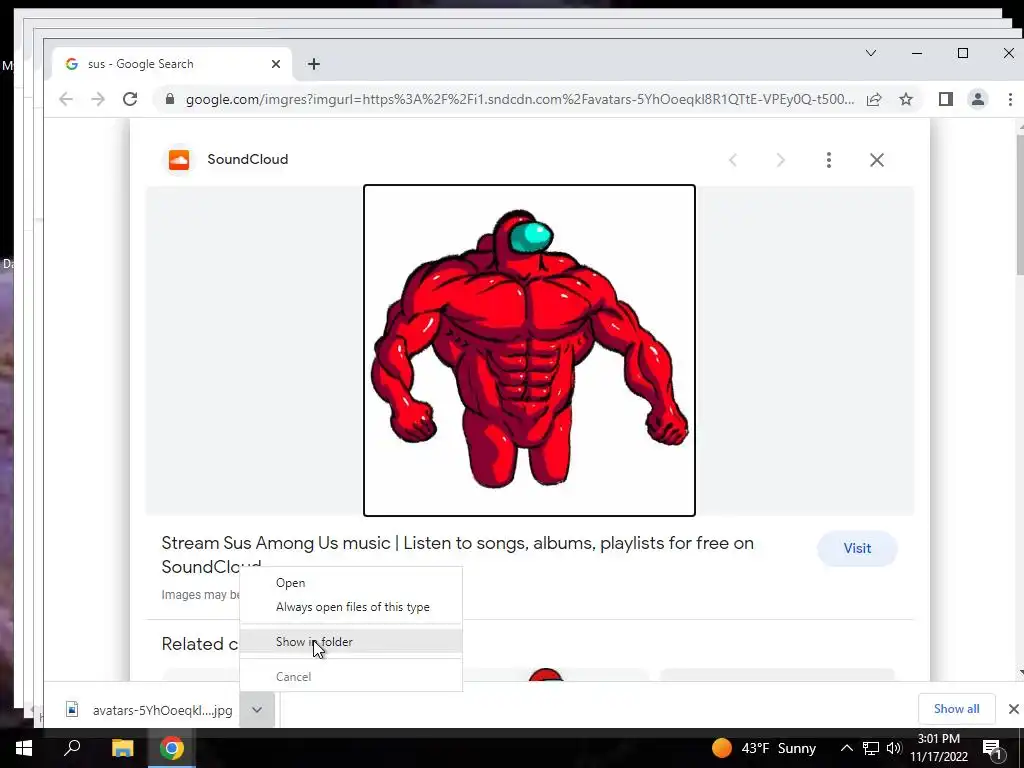This screenshot has width=1024, height=768.
Task: Open the Chrome side panel
Action: [x=946, y=99]
